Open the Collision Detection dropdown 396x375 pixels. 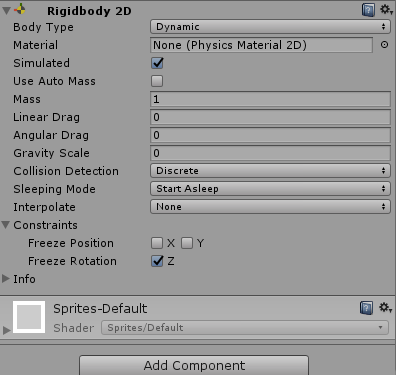(270, 171)
